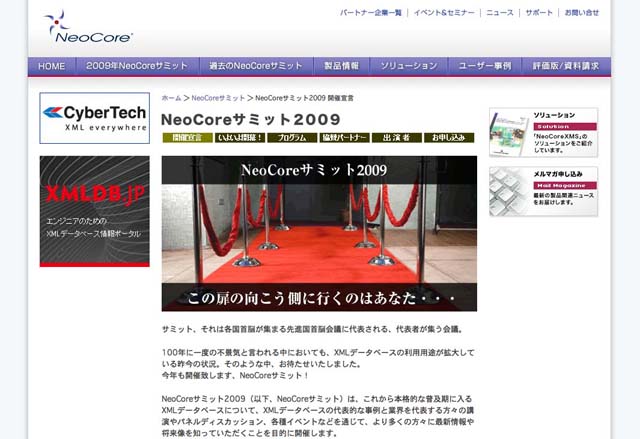Viewport: 640px width, 439px height.
Task: Click the NeoCoreサミット breadcrumb link
Action: (x=218, y=98)
